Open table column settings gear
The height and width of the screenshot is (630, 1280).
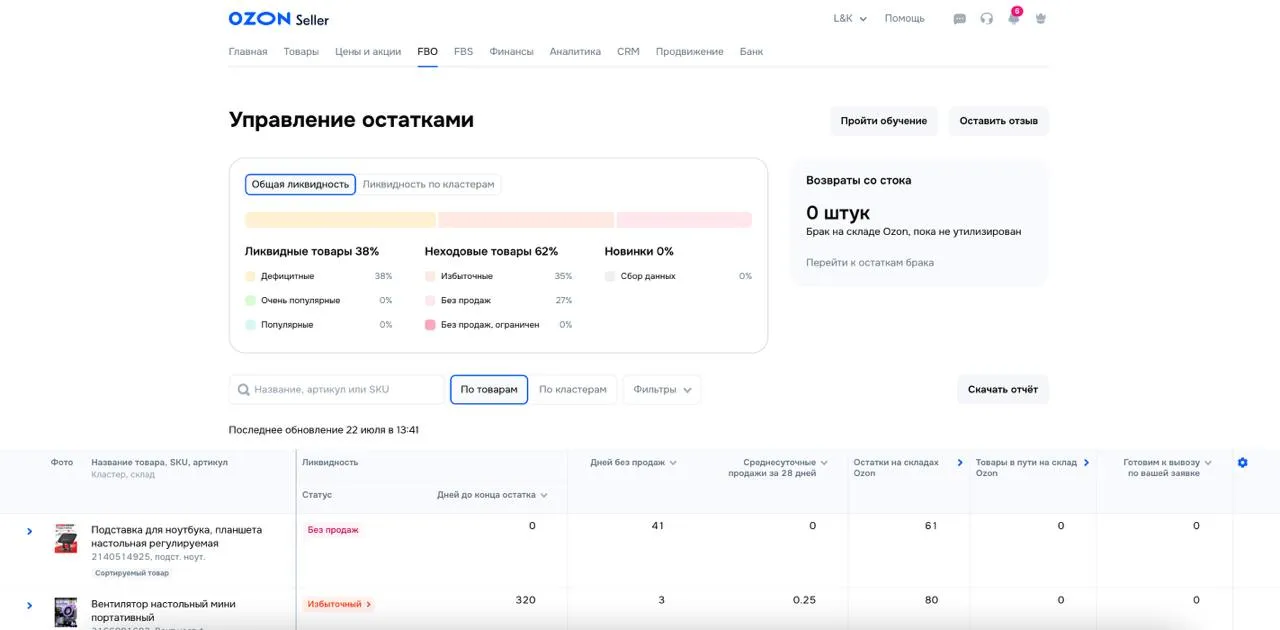point(1243,463)
